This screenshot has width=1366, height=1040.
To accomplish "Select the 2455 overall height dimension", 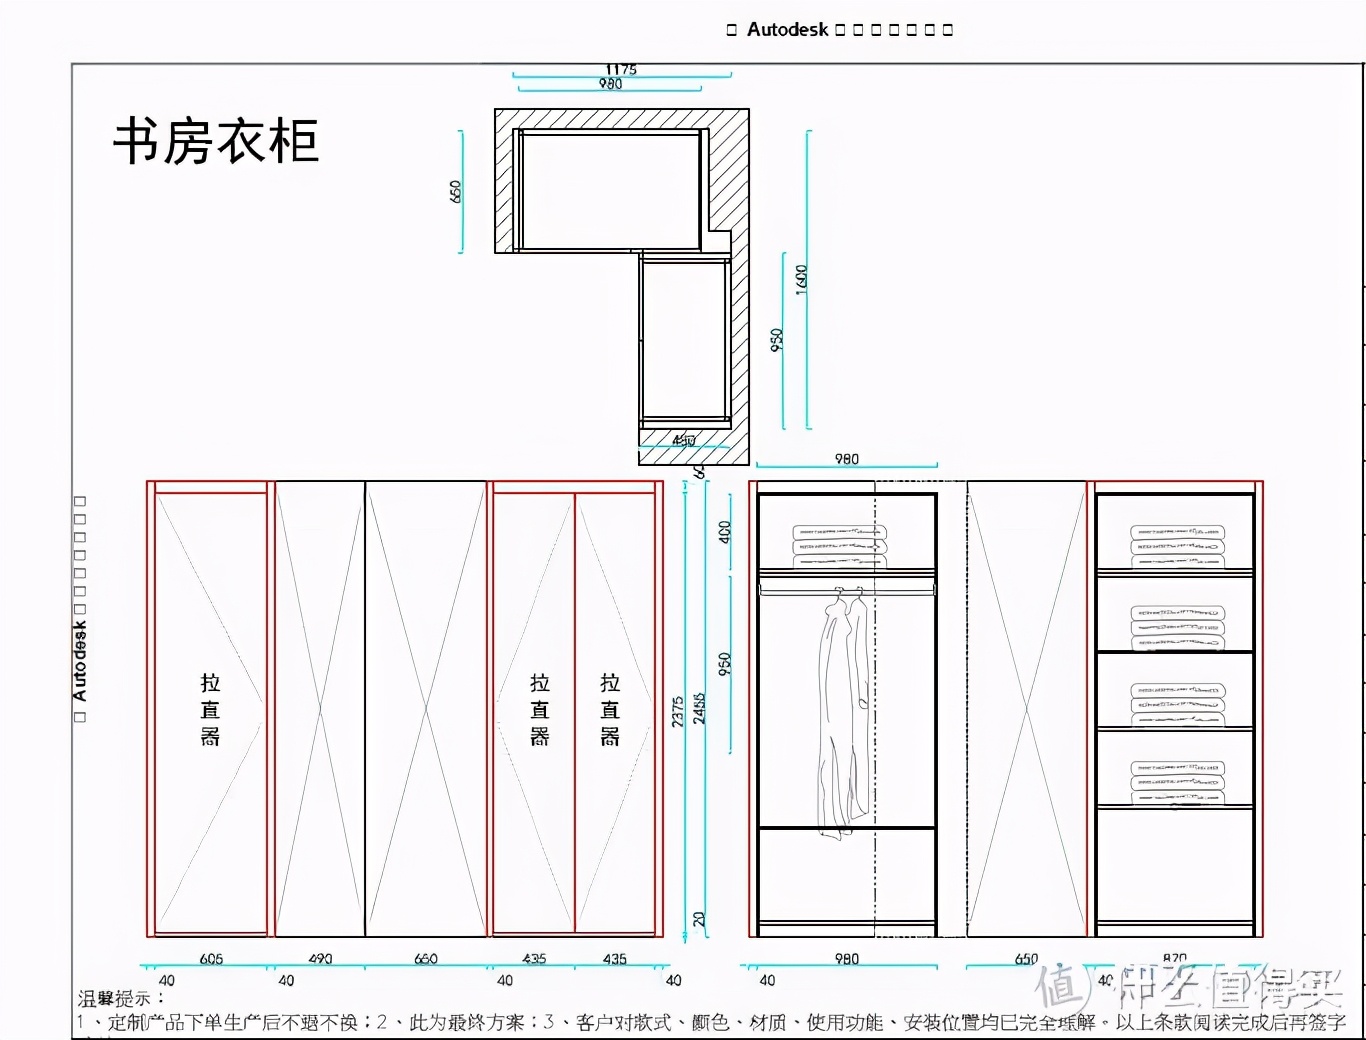I will [x=700, y=708].
